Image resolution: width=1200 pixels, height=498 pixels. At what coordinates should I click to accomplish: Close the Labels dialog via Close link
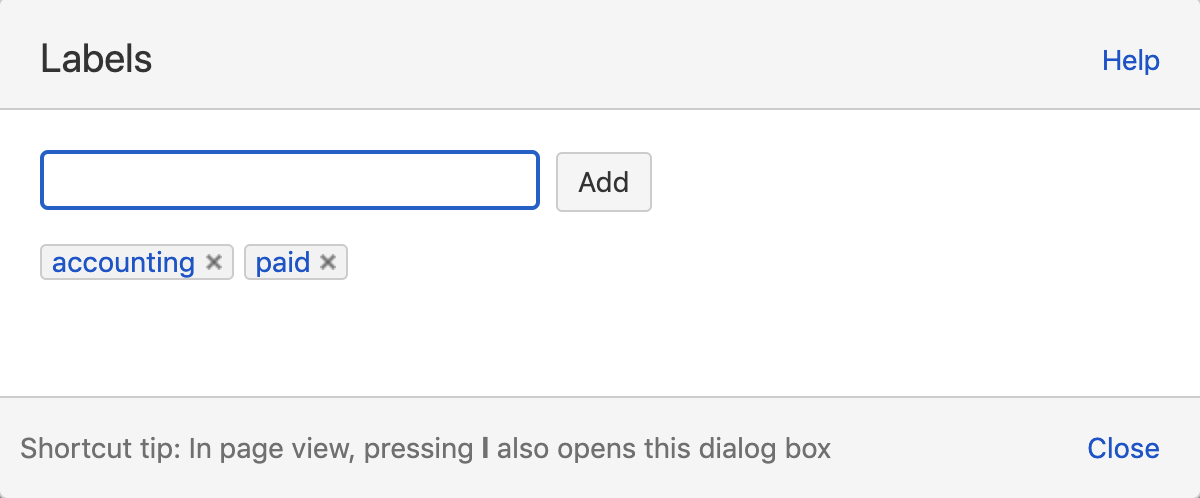tap(1124, 448)
